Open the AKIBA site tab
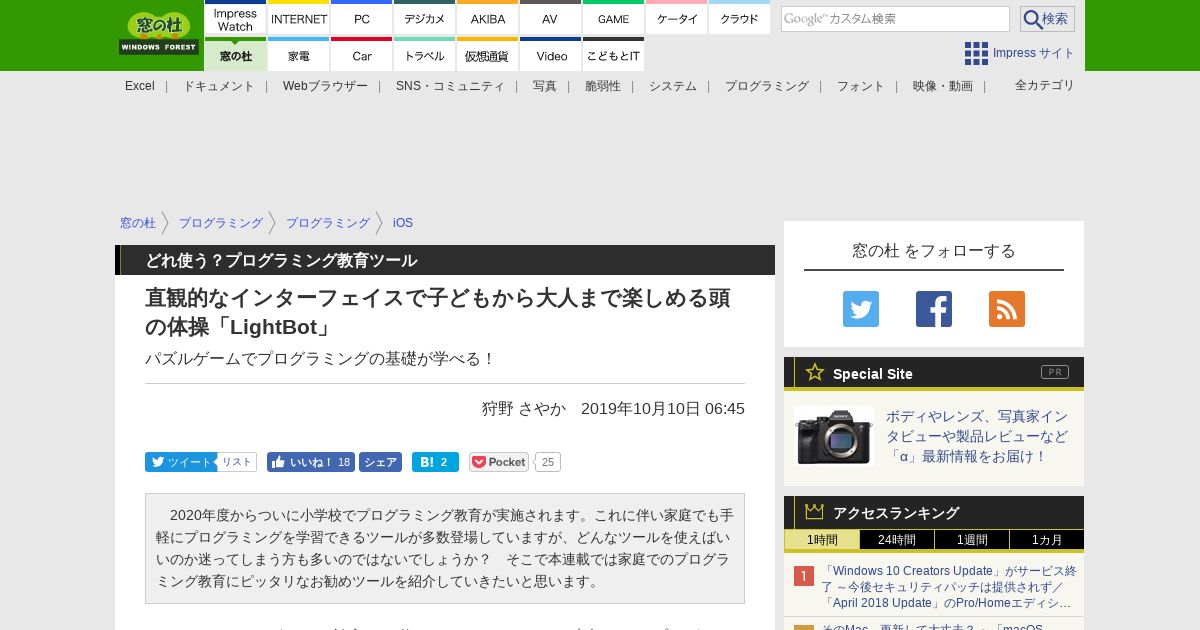The image size is (1200, 630). click(x=488, y=18)
